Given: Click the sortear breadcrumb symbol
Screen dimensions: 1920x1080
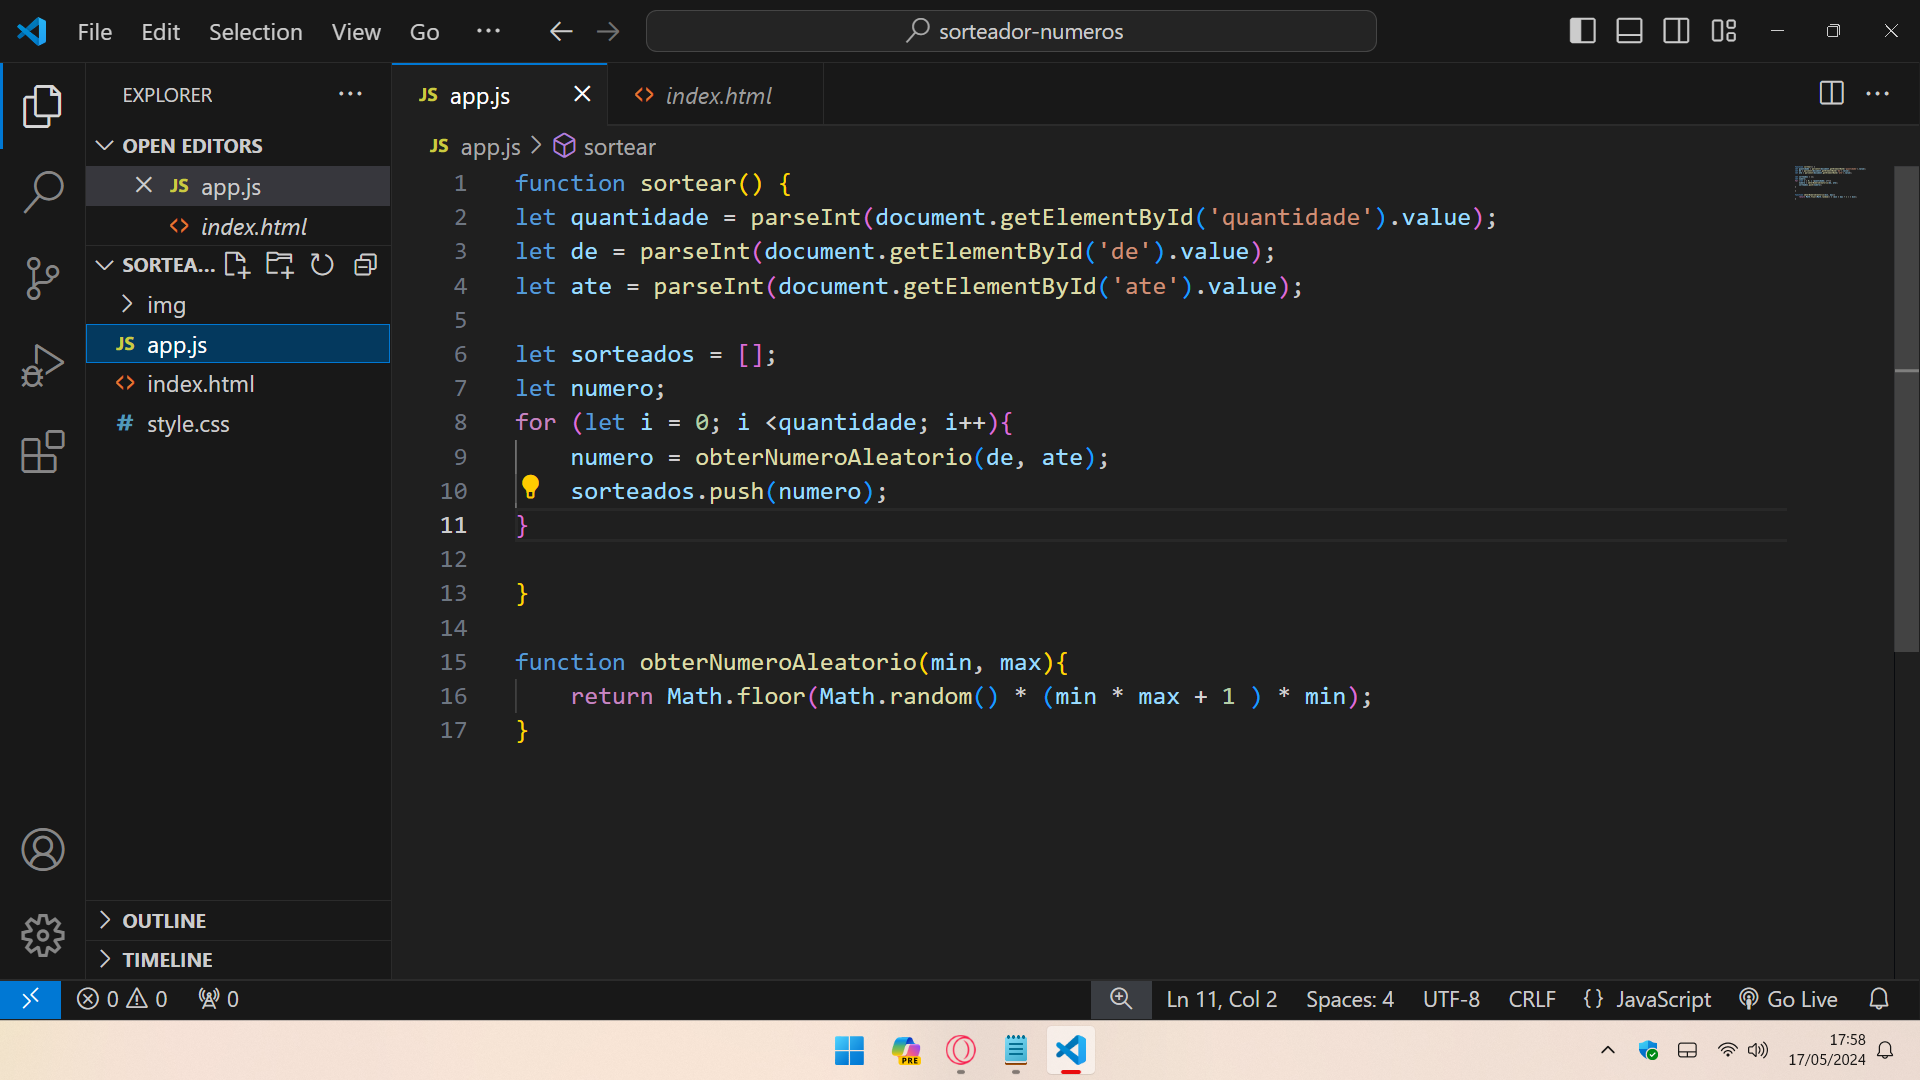Looking at the screenshot, I should pyautogui.click(x=604, y=147).
